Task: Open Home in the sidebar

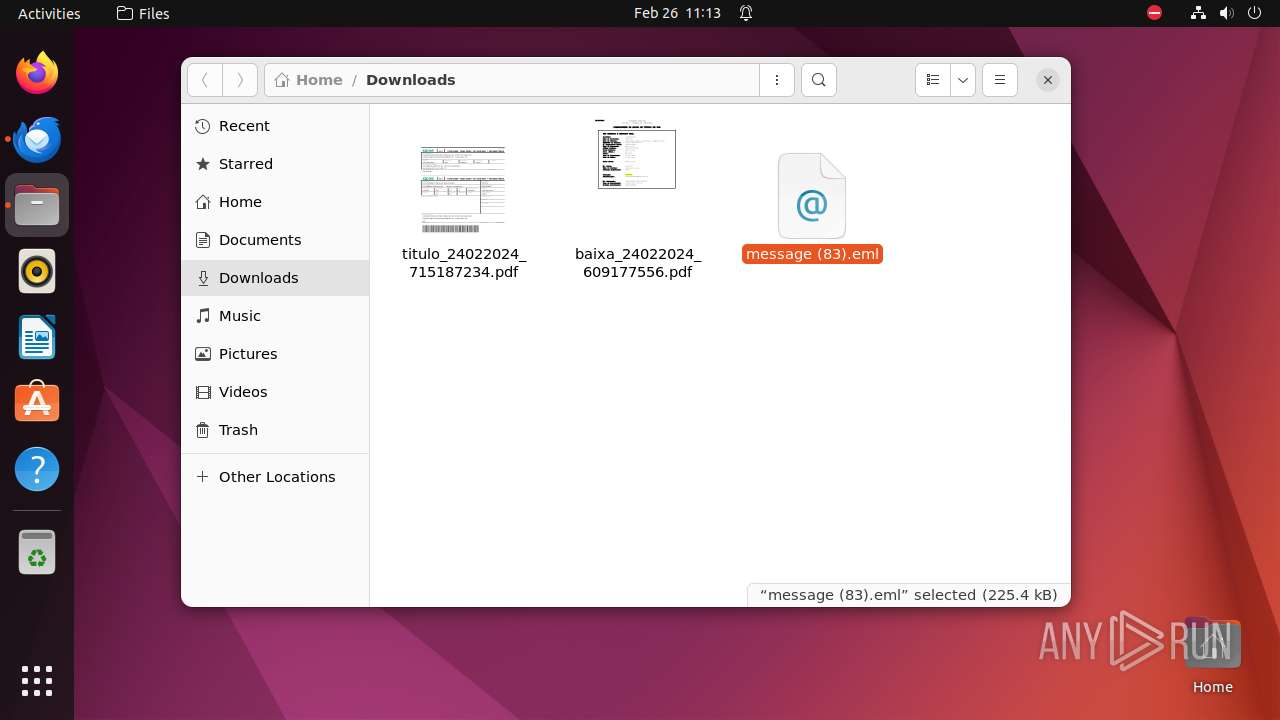Action: (x=275, y=202)
